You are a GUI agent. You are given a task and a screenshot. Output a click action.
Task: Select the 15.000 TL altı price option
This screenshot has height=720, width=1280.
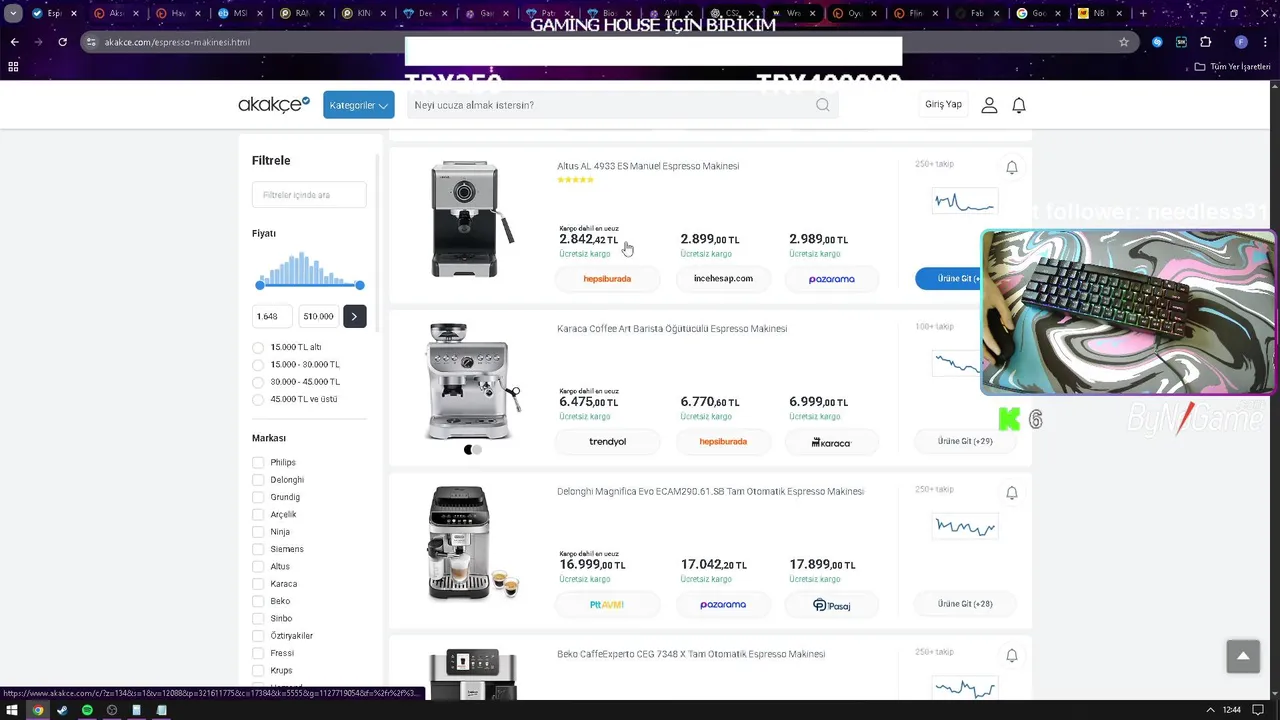pyautogui.click(x=258, y=348)
